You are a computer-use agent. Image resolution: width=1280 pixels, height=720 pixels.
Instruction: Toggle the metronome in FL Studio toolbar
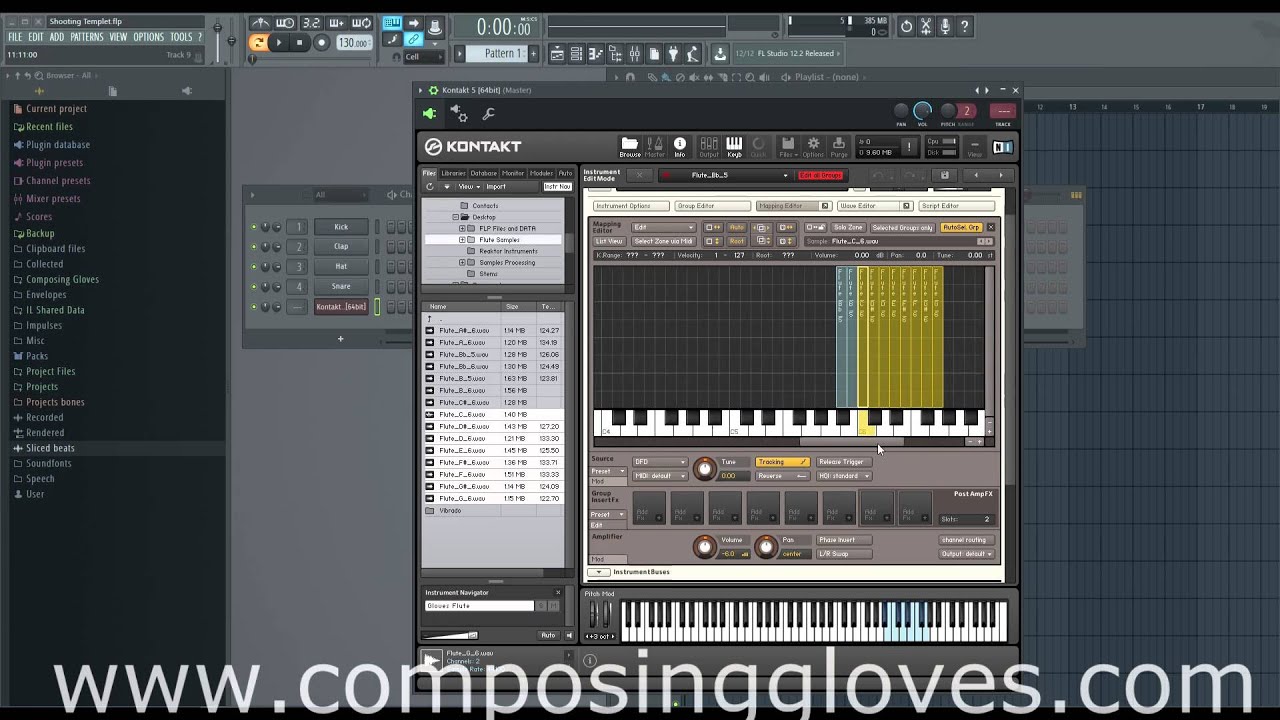point(261,23)
